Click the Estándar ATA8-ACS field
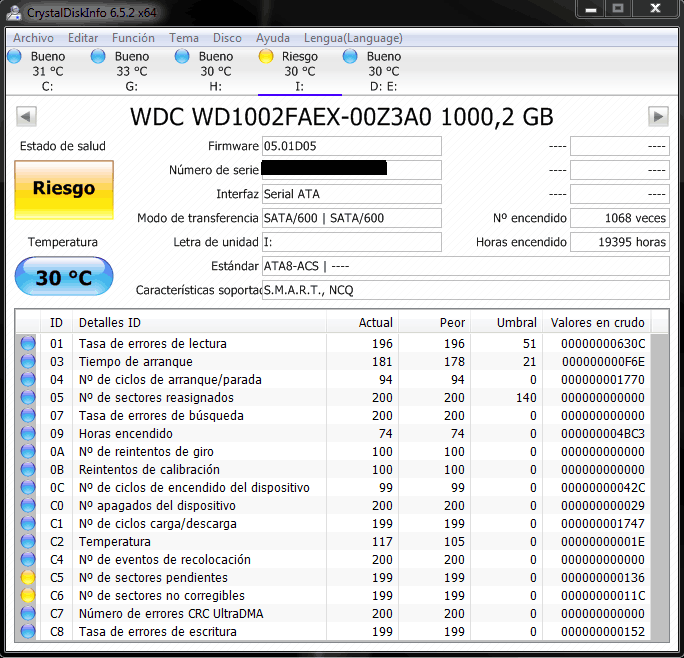Image resolution: width=684 pixels, height=658 pixels. coord(465,266)
